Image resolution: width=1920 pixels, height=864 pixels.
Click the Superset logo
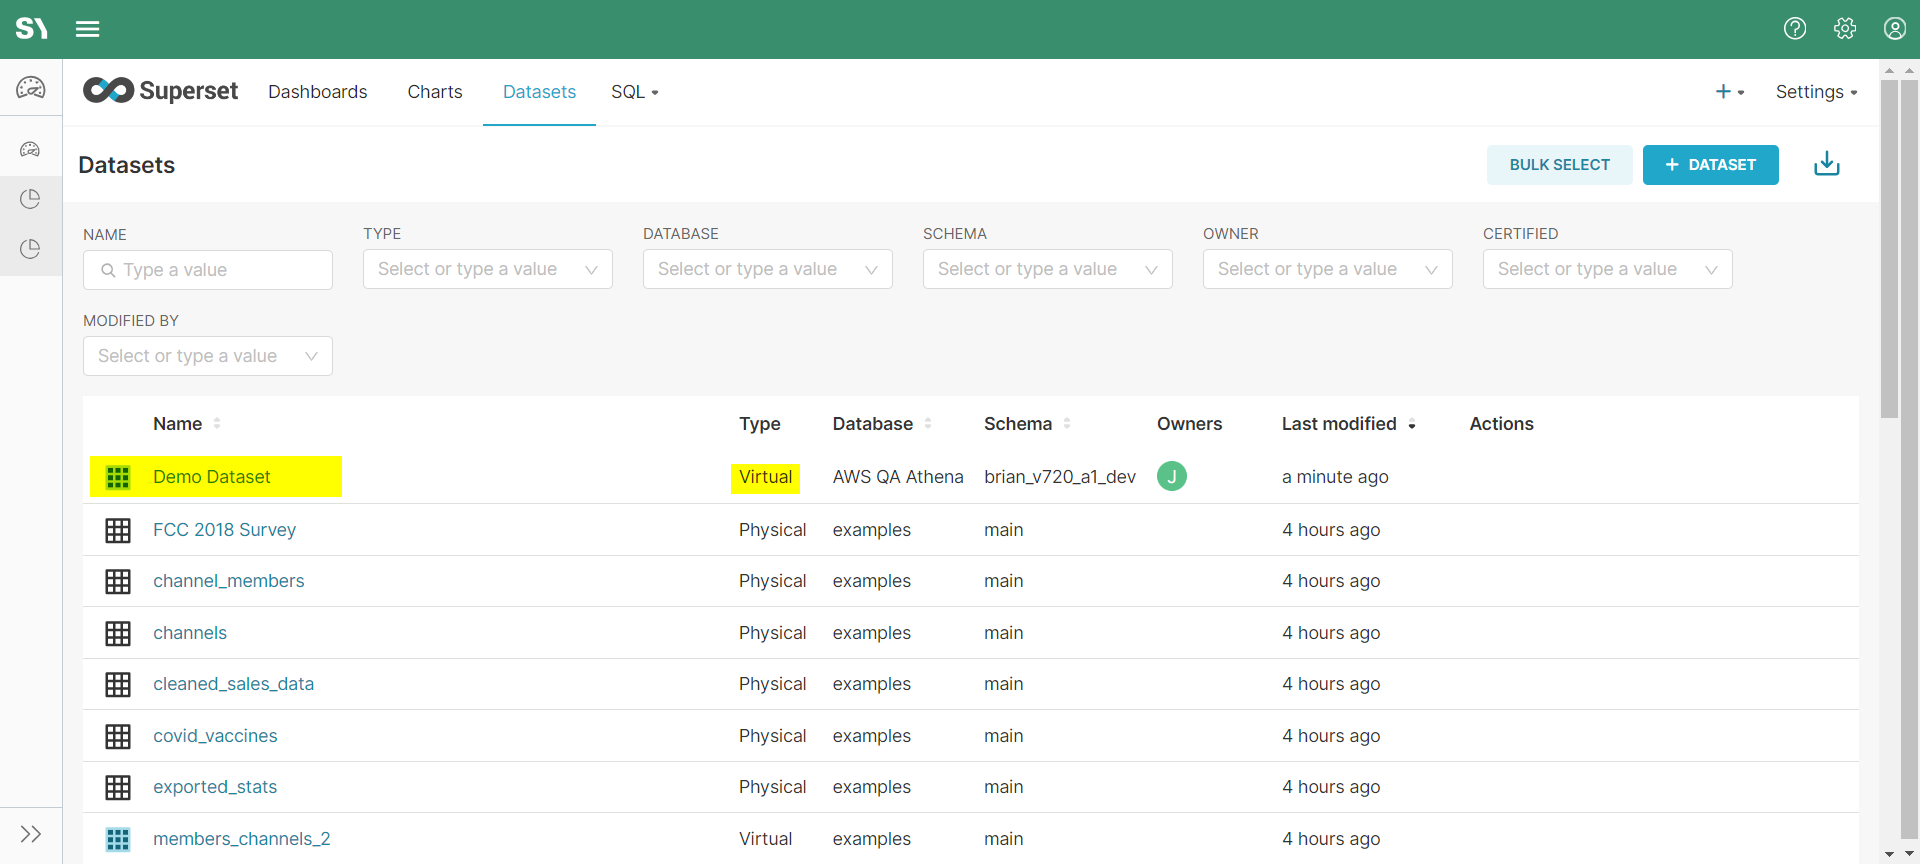161,91
